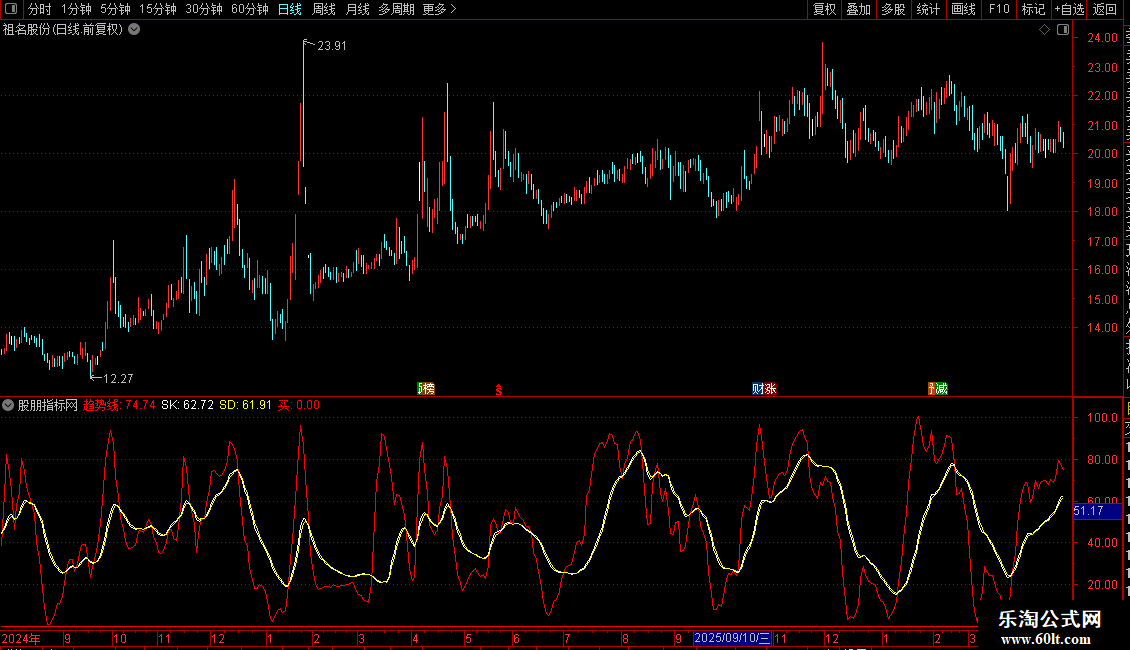1130x650 pixels.
Task: Add stock via +自选 button
Action: point(1069,9)
